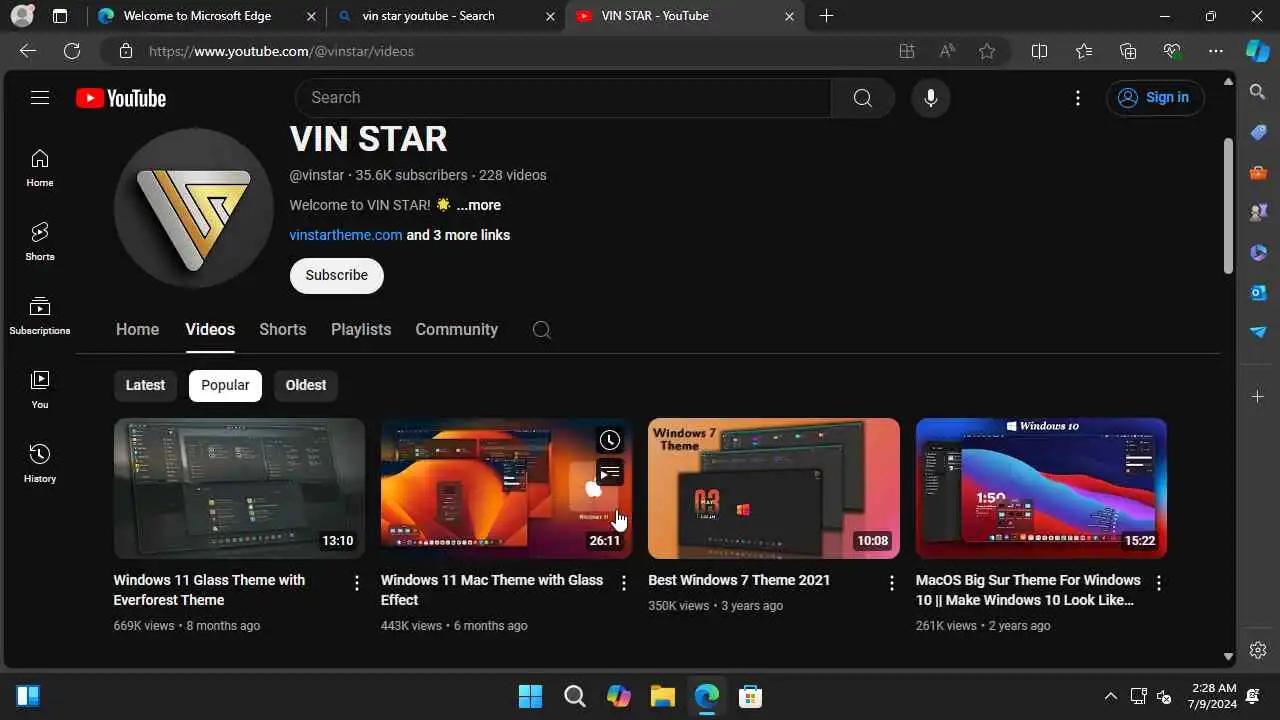Click the Edge address bar URL
The width and height of the screenshot is (1280, 720).
(x=281, y=51)
